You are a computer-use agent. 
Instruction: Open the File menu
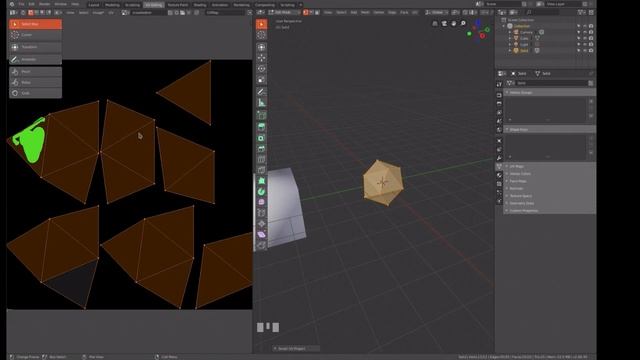click(x=21, y=4)
